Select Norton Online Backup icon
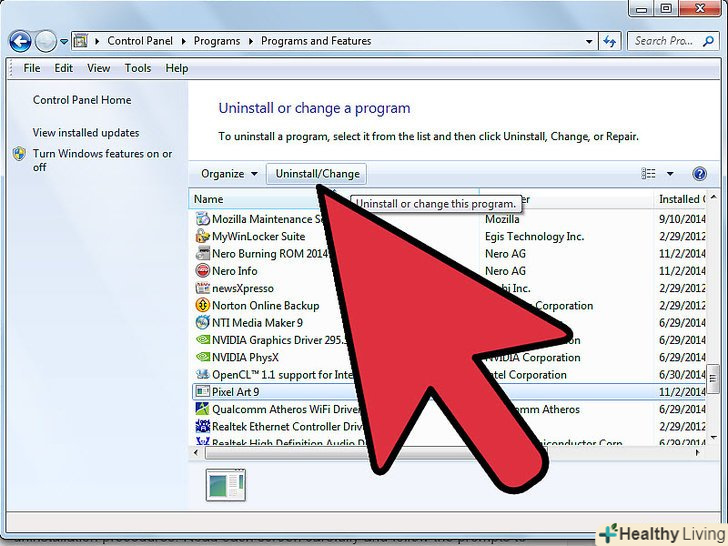The image size is (728, 546). point(202,305)
